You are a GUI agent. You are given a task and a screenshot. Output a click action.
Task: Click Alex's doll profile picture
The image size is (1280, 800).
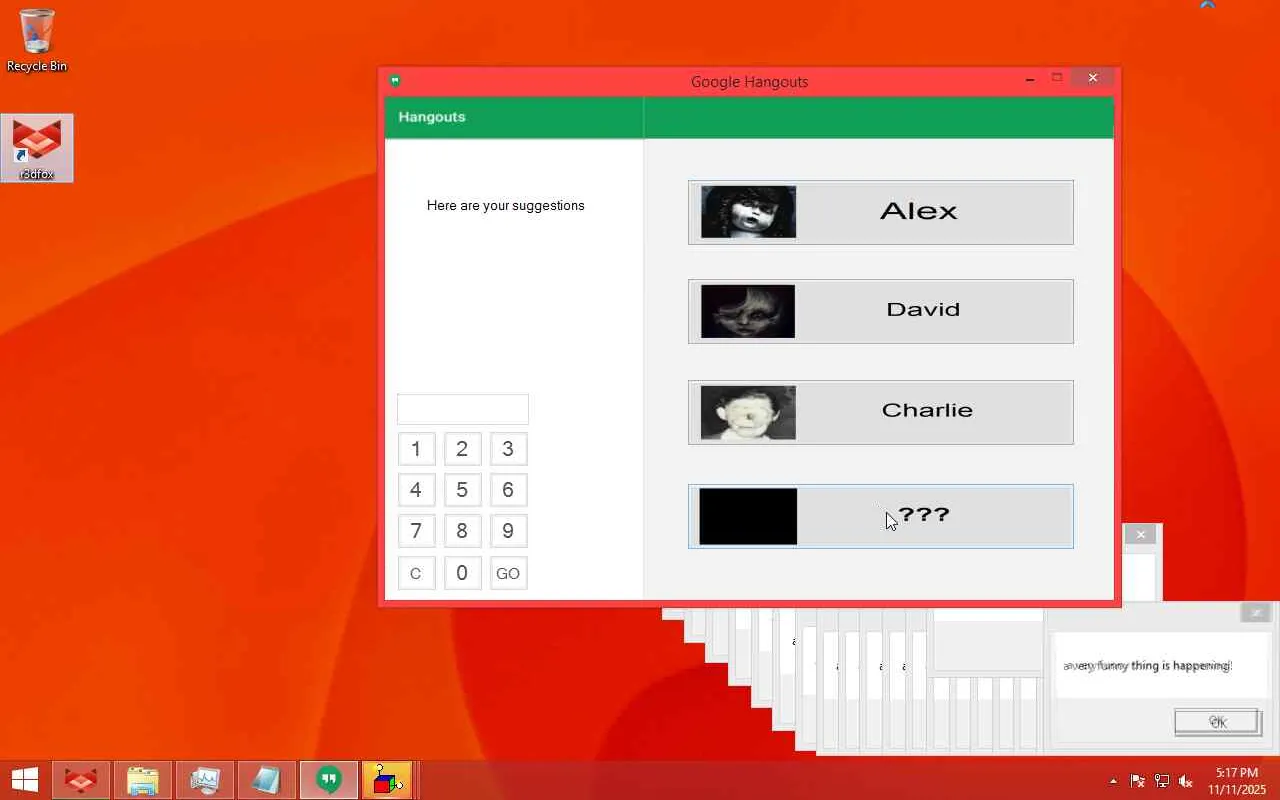pos(748,212)
